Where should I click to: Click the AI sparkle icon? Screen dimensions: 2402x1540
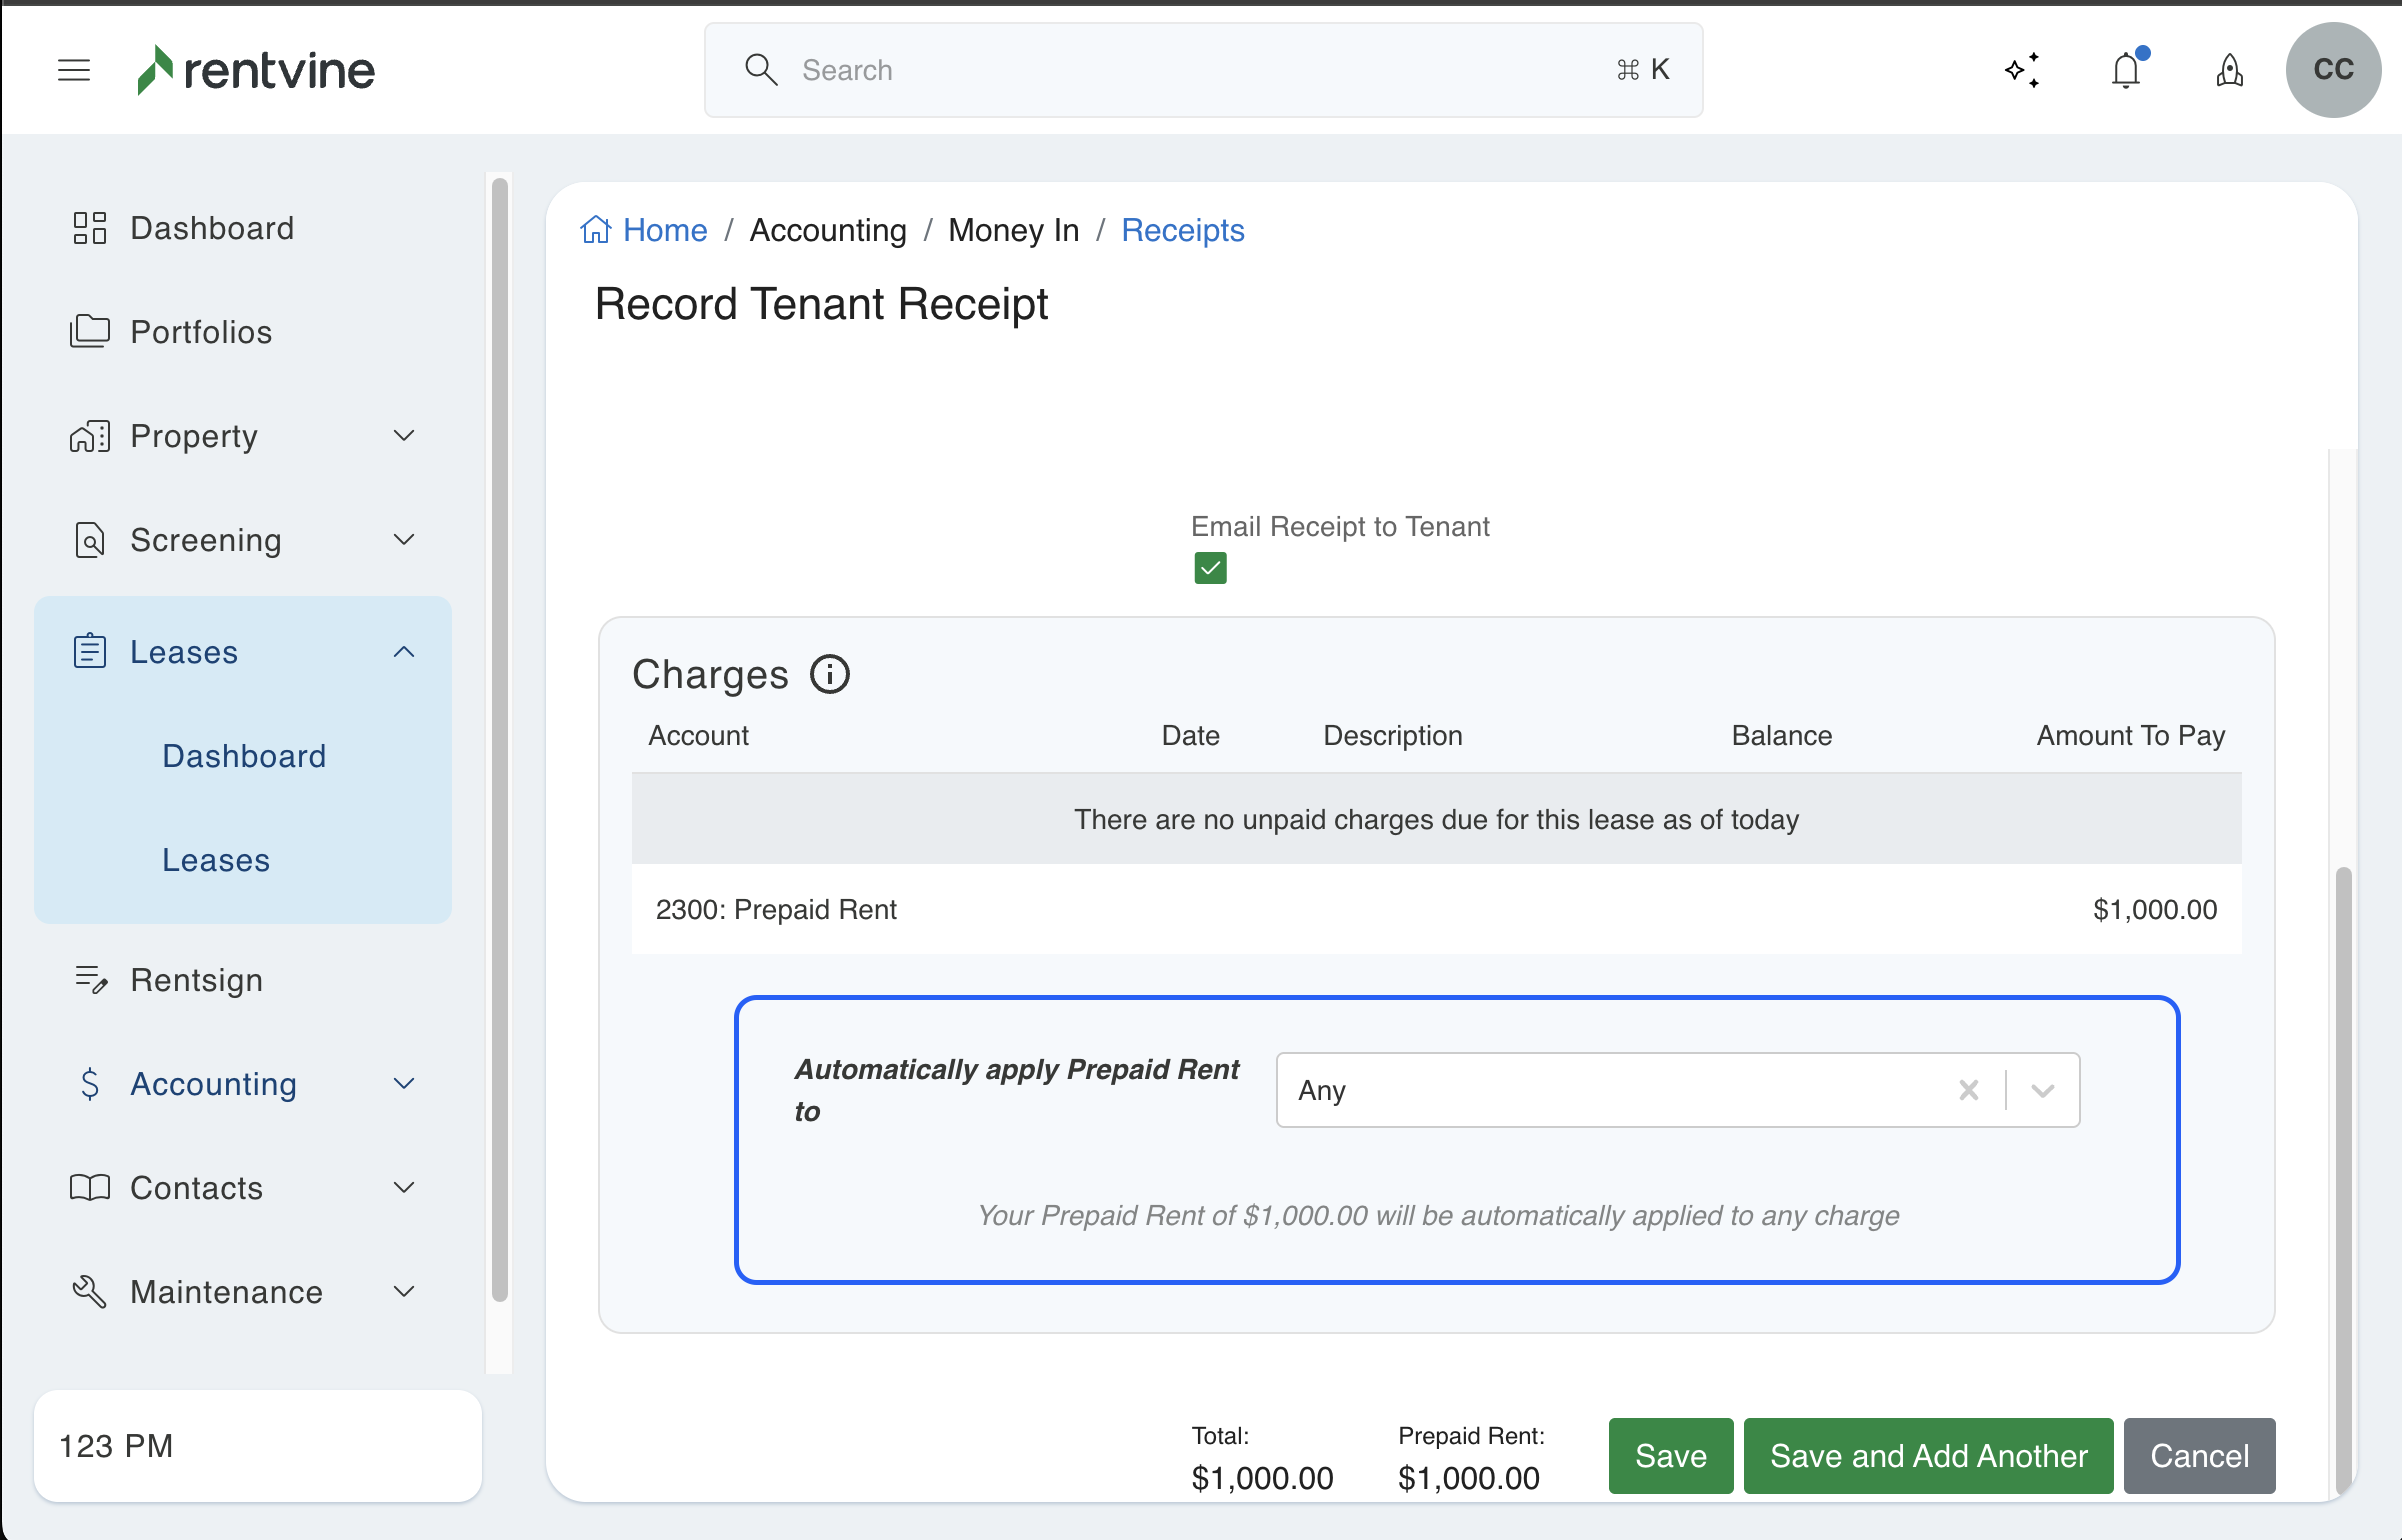[2022, 70]
